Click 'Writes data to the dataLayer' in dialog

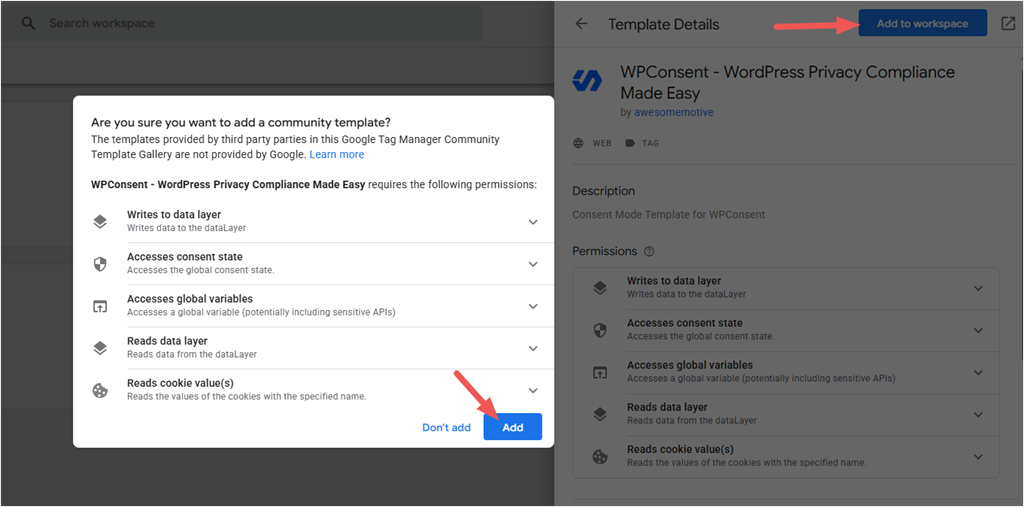click(x=186, y=228)
